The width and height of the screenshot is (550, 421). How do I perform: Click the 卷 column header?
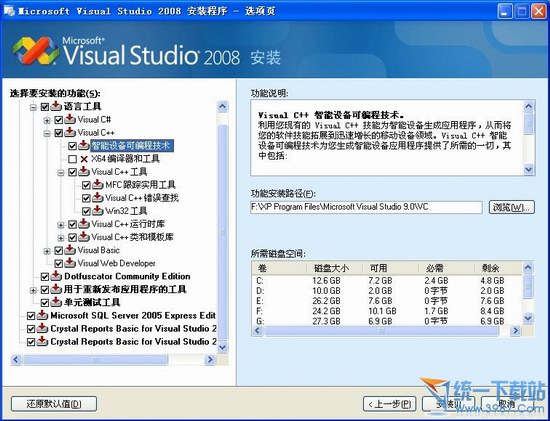(279, 268)
